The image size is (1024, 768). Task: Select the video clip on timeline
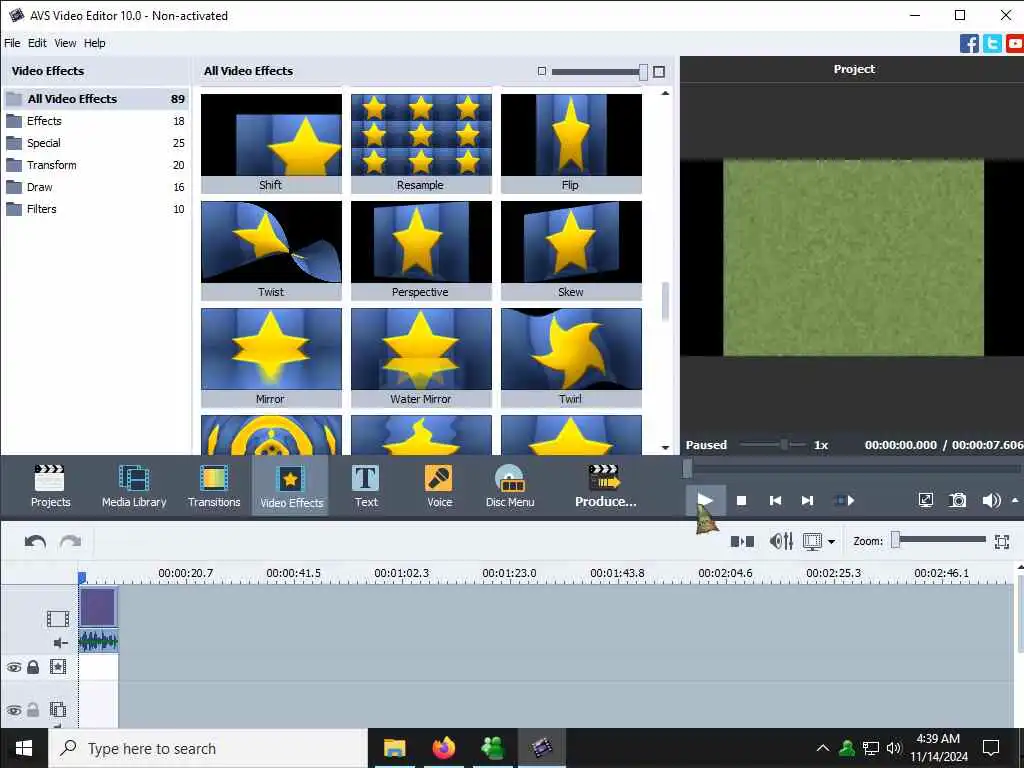98,607
